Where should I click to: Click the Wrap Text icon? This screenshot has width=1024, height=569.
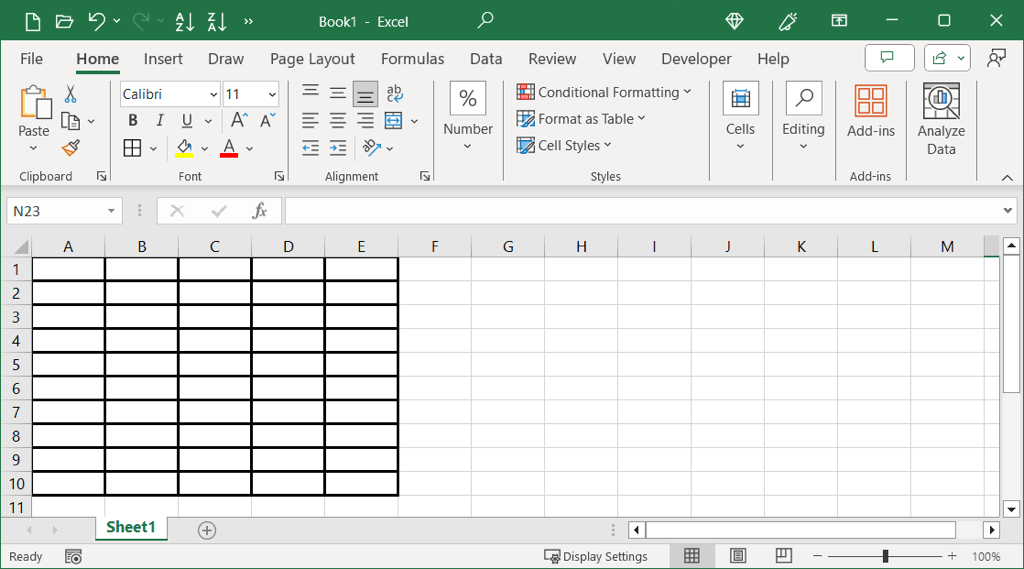click(395, 94)
